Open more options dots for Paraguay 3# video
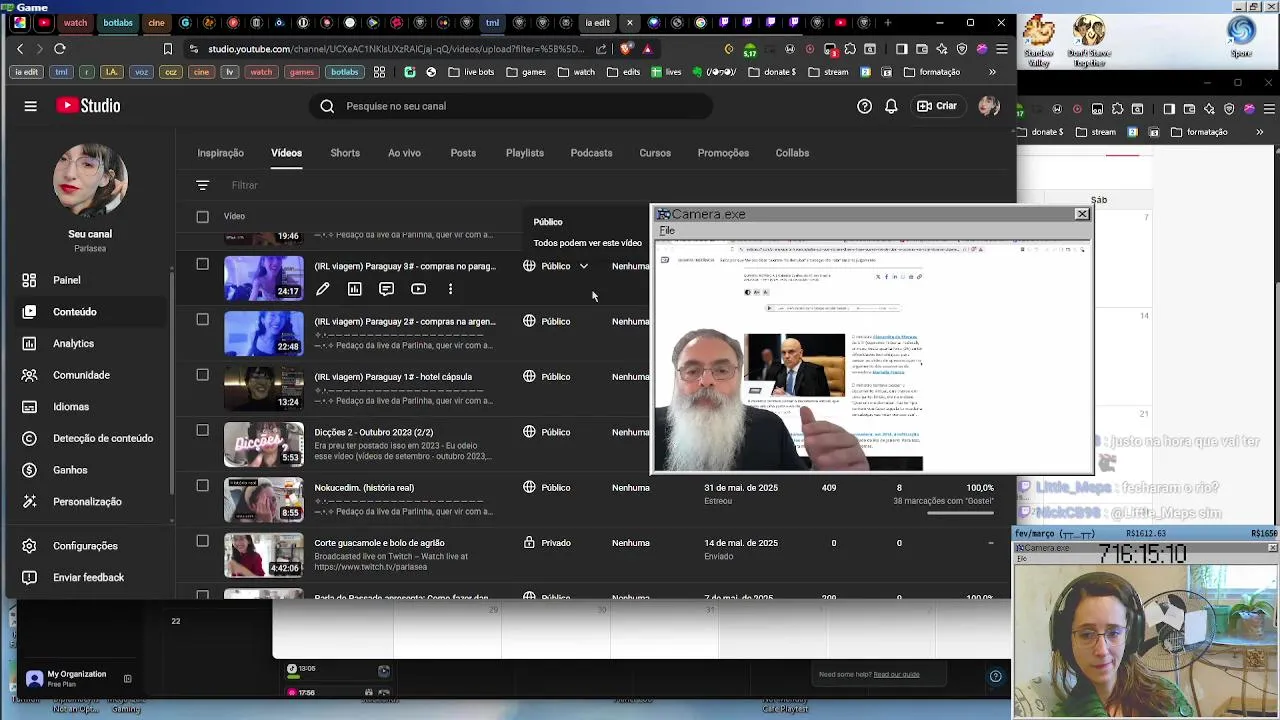 [x=450, y=289]
